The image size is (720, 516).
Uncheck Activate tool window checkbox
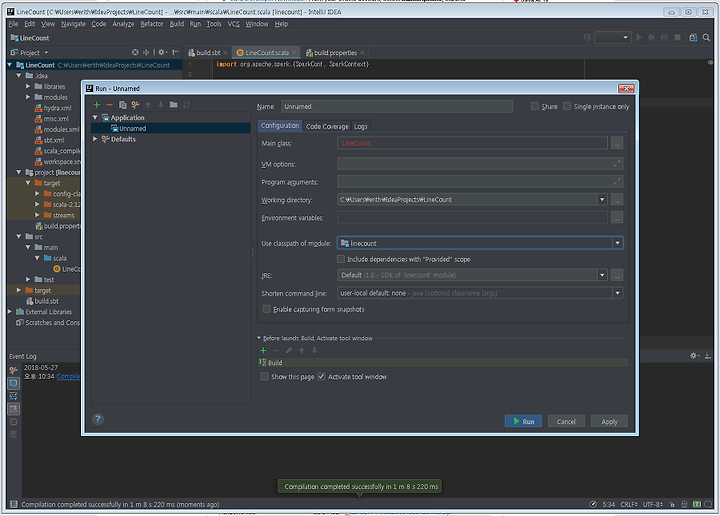click(321, 376)
